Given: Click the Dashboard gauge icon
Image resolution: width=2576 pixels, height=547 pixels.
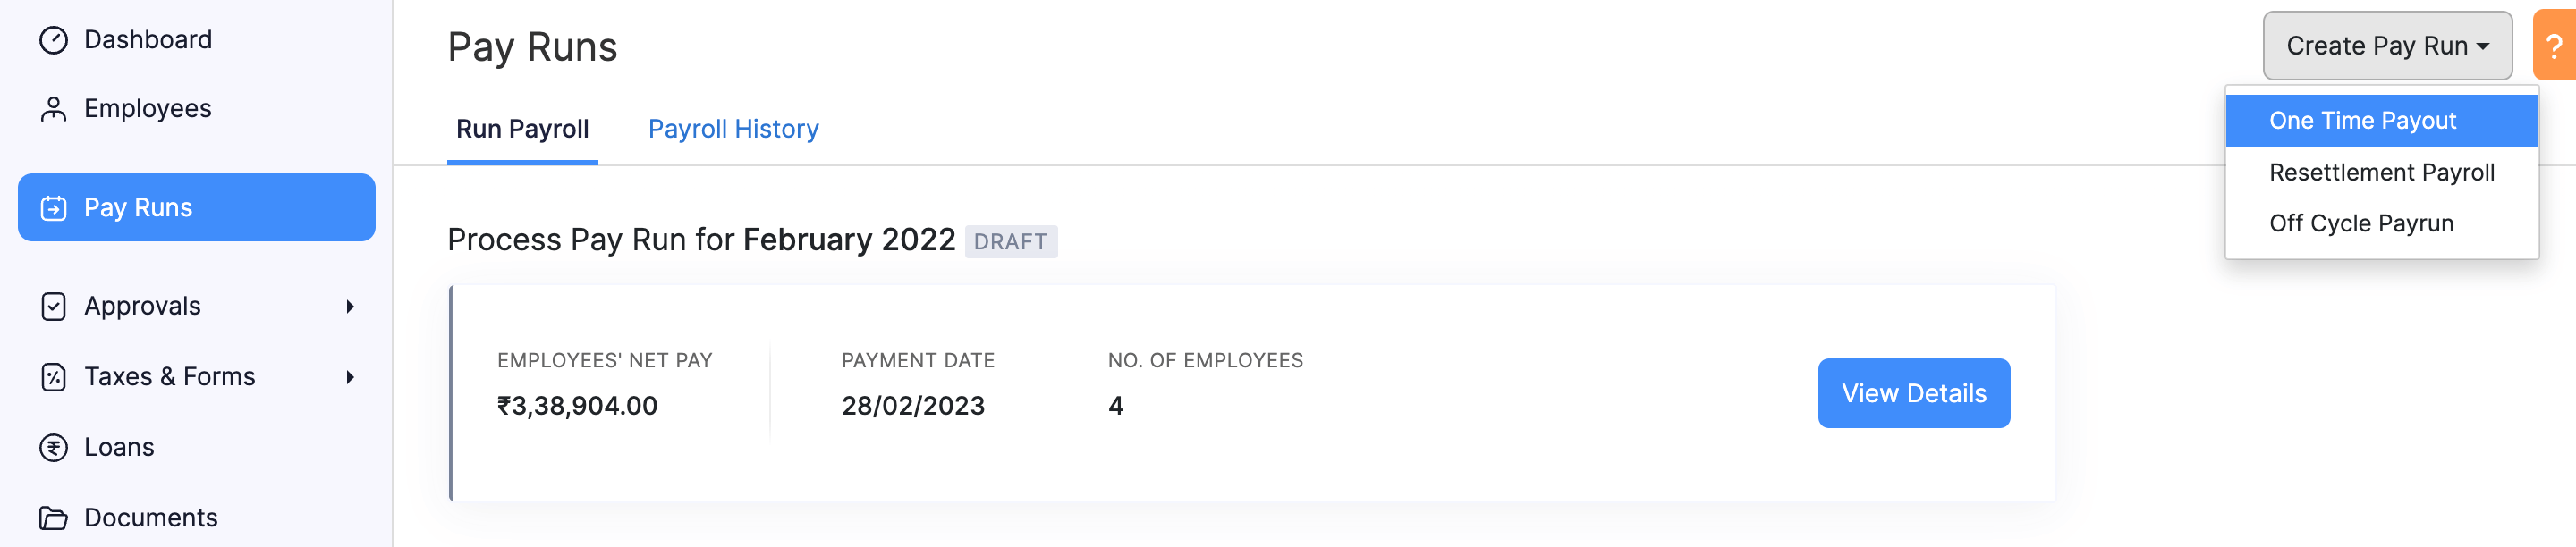Looking at the screenshot, I should [53, 40].
